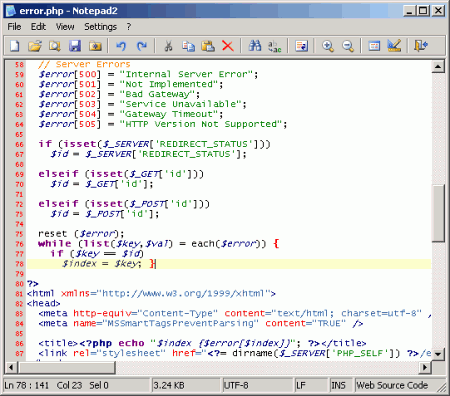Open the View menu
Image resolution: width=450 pixels, height=396 pixels.
[x=65, y=27]
